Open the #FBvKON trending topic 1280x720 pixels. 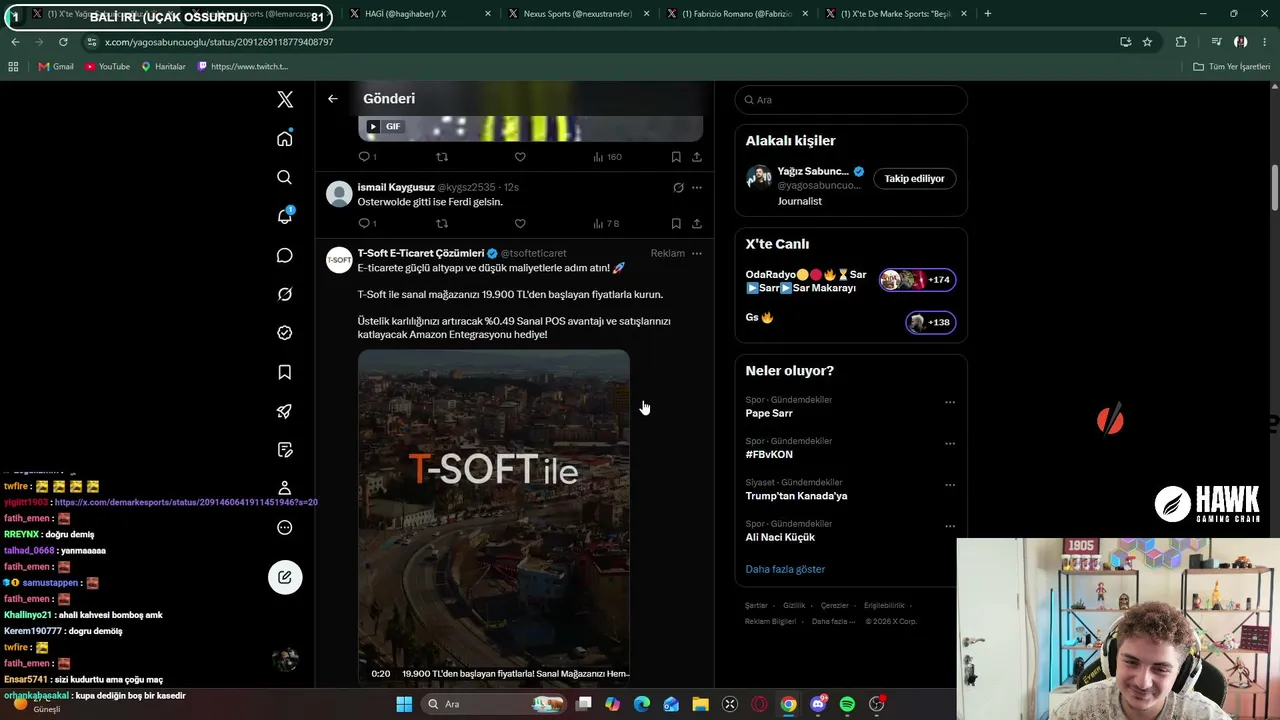(x=769, y=454)
